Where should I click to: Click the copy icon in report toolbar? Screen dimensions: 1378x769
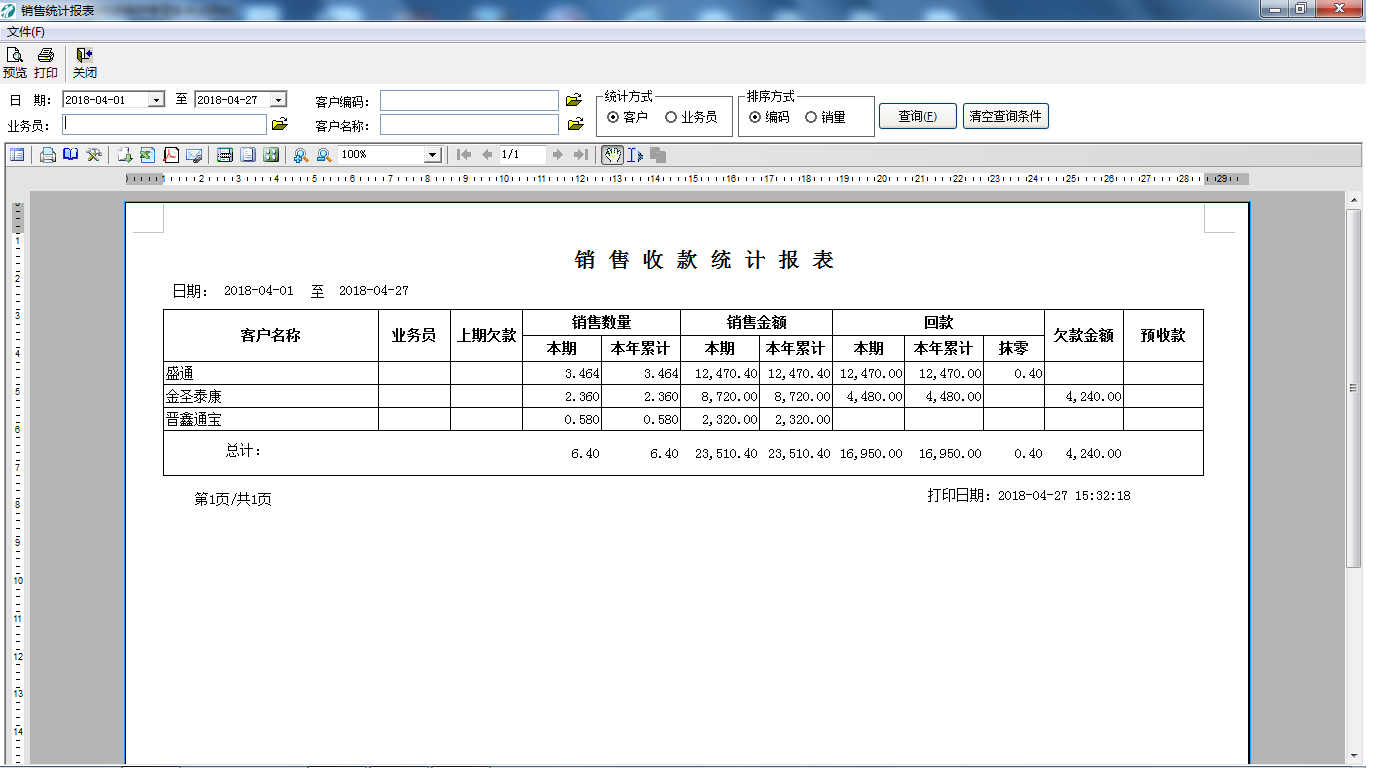658,155
